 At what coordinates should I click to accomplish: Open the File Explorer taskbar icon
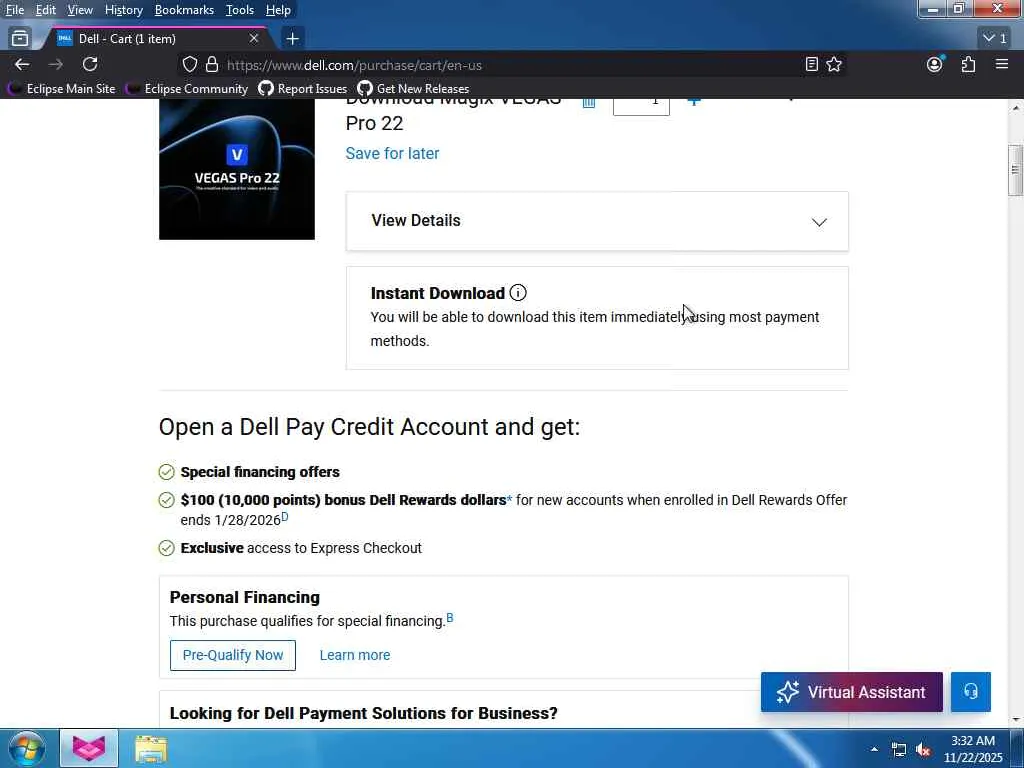point(151,748)
